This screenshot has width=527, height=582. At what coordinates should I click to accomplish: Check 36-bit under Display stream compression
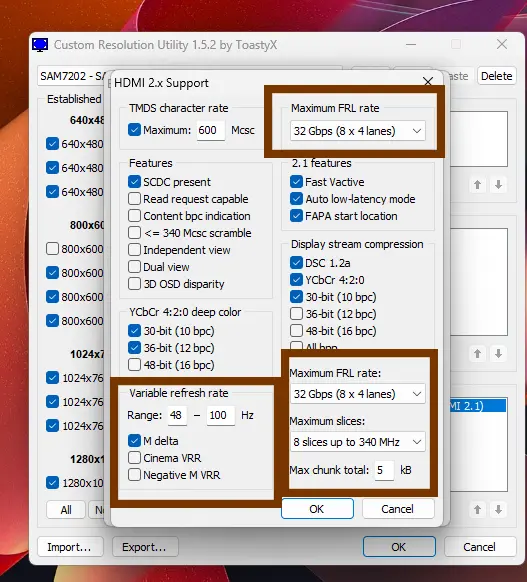pyautogui.click(x=296, y=314)
